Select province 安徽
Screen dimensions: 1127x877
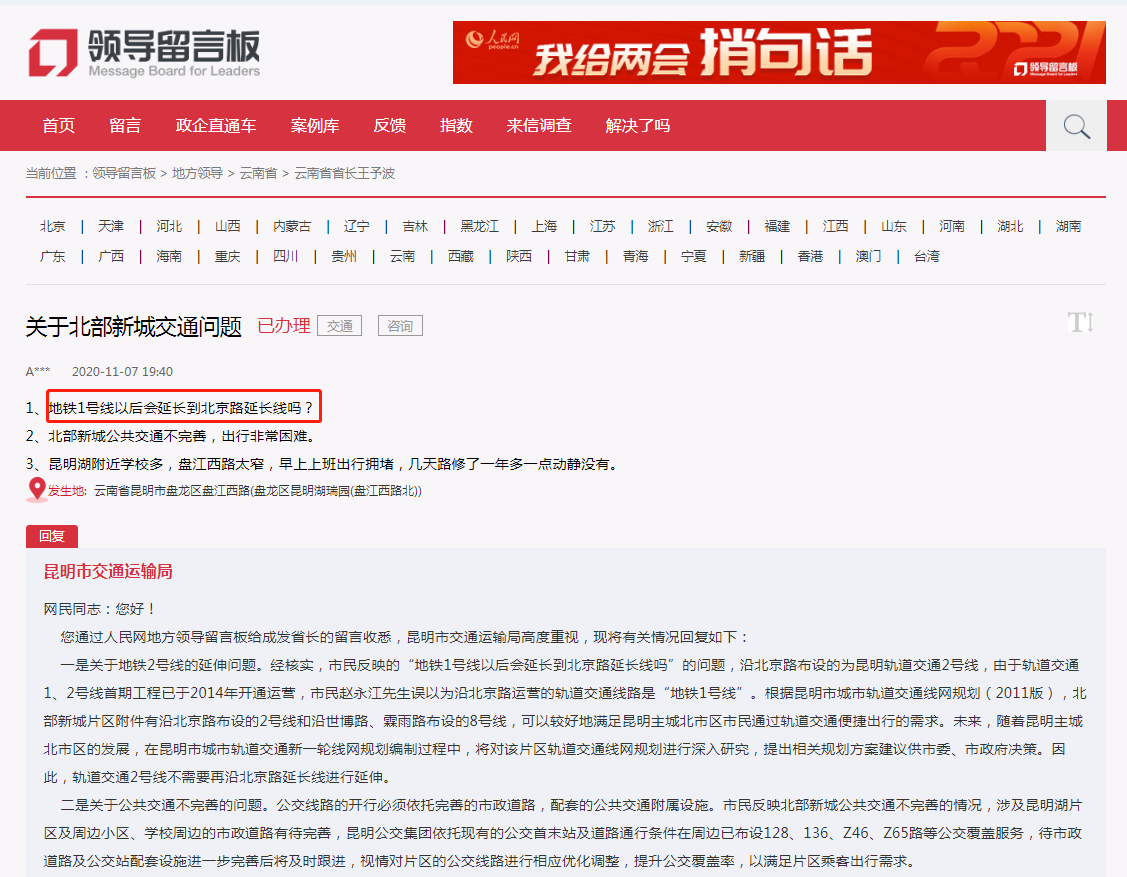(719, 226)
